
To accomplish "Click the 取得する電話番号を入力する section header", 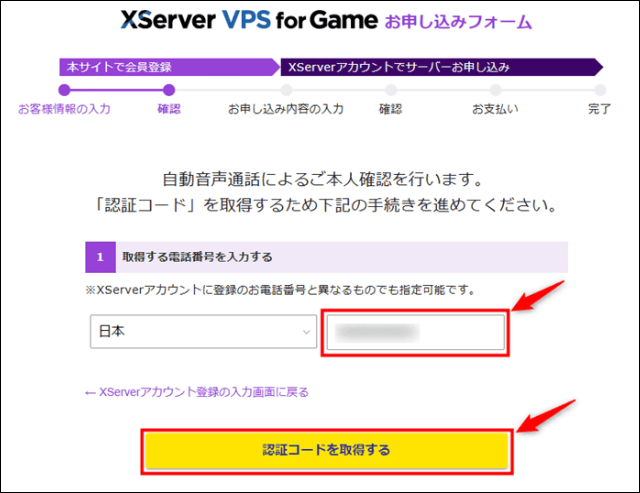I will pyautogui.click(x=327, y=257).
